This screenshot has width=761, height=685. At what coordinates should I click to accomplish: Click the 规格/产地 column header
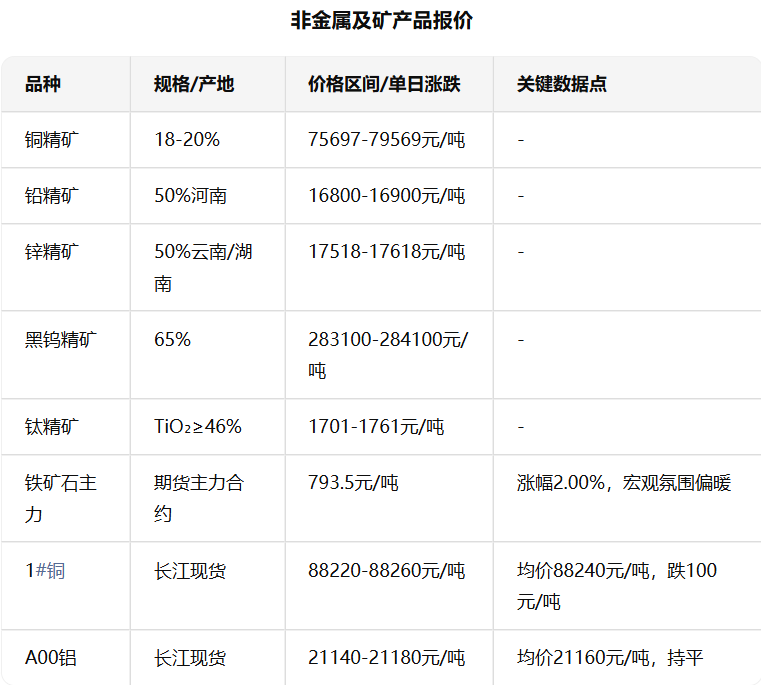point(194,84)
